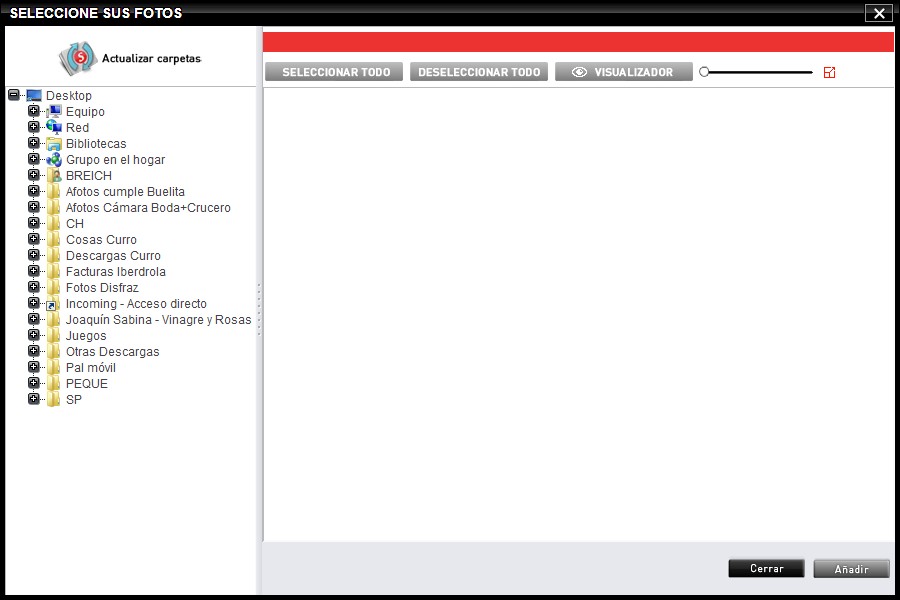Screen dimensions: 900x600
Task: Select the PEQUE label
Action: [87, 384]
